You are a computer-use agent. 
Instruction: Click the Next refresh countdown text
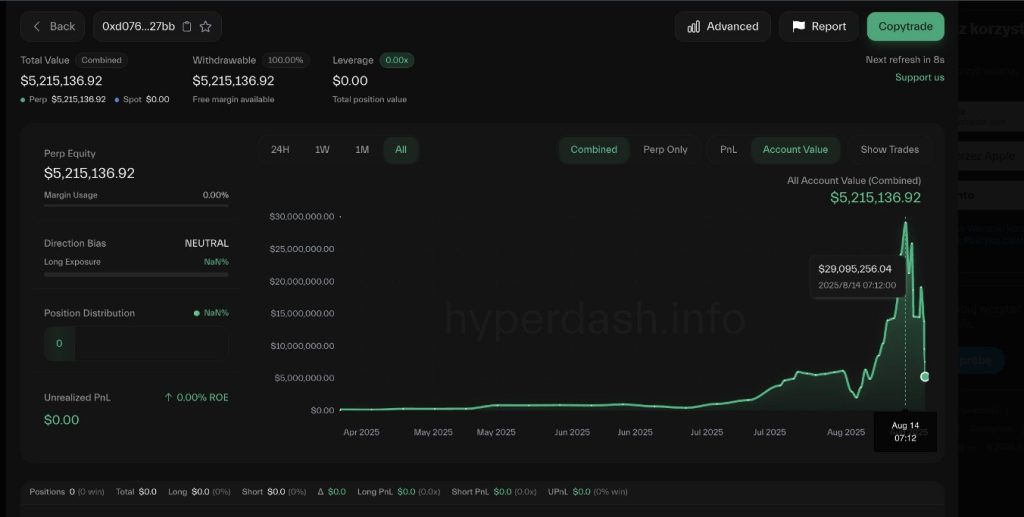904,59
